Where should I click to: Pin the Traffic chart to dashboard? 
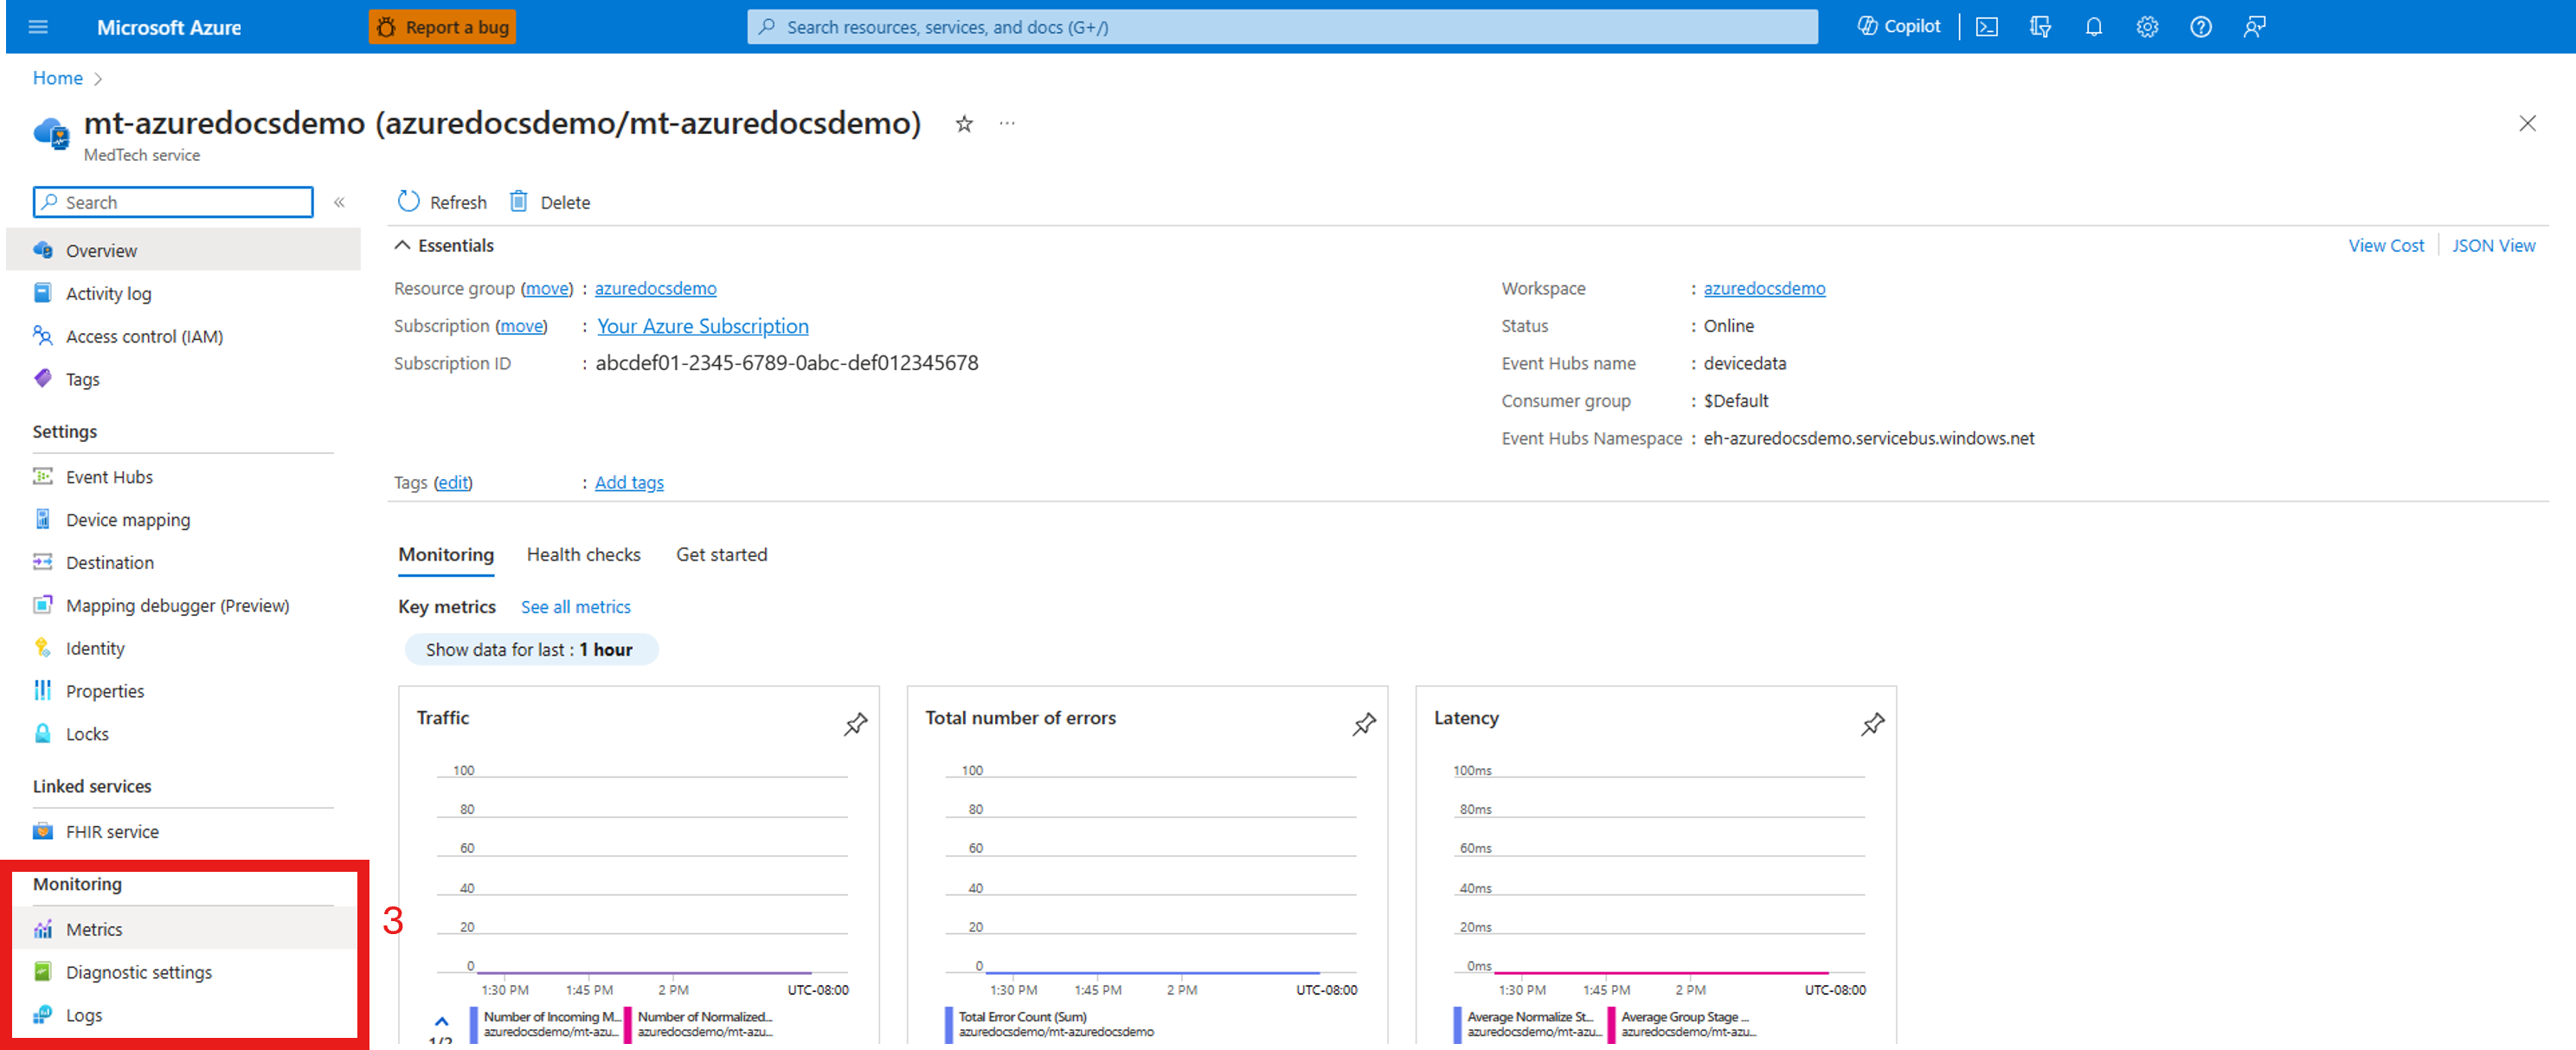[855, 724]
